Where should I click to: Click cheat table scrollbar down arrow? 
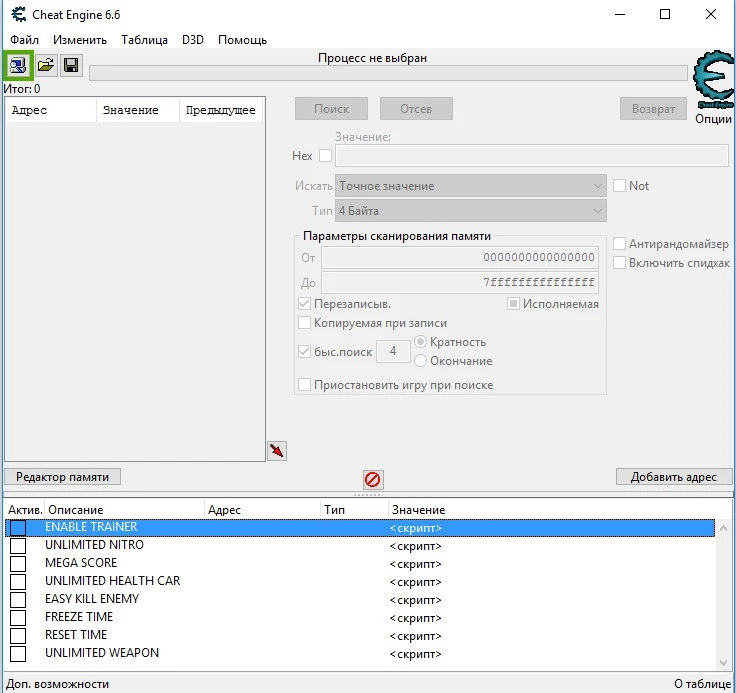(x=723, y=662)
